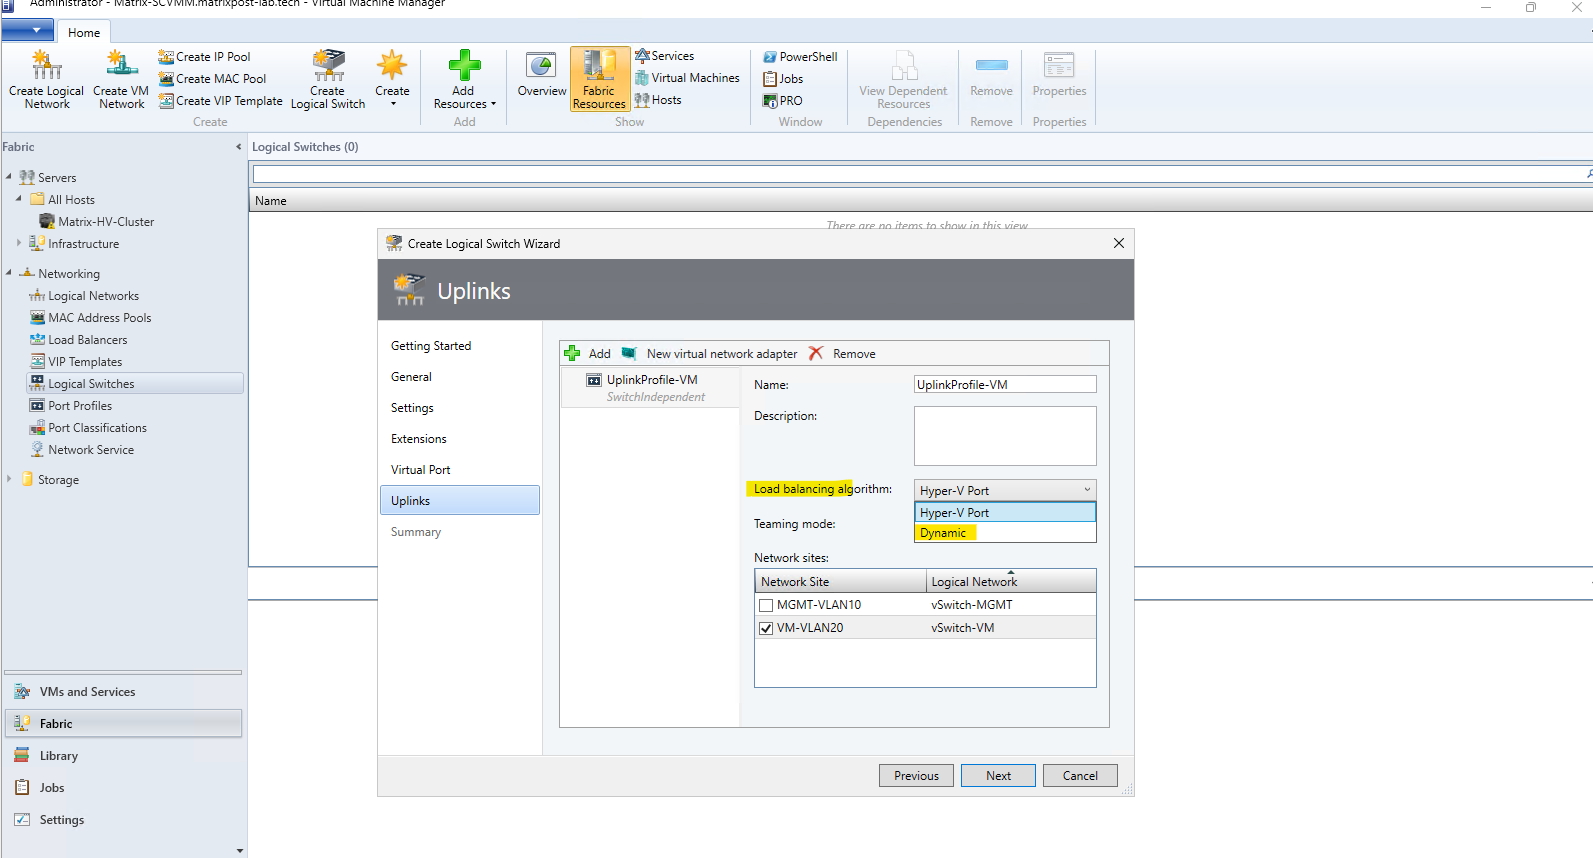Sort by the Network Site column header
The width and height of the screenshot is (1593, 858).
(x=840, y=582)
